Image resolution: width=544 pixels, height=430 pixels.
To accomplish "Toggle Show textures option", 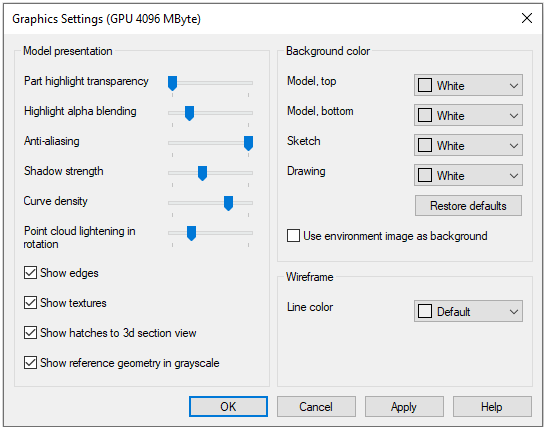I will [31, 303].
